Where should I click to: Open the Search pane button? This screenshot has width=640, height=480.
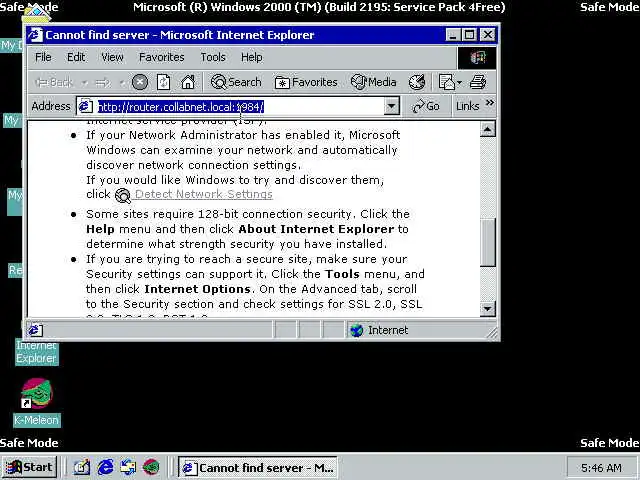tap(236, 82)
